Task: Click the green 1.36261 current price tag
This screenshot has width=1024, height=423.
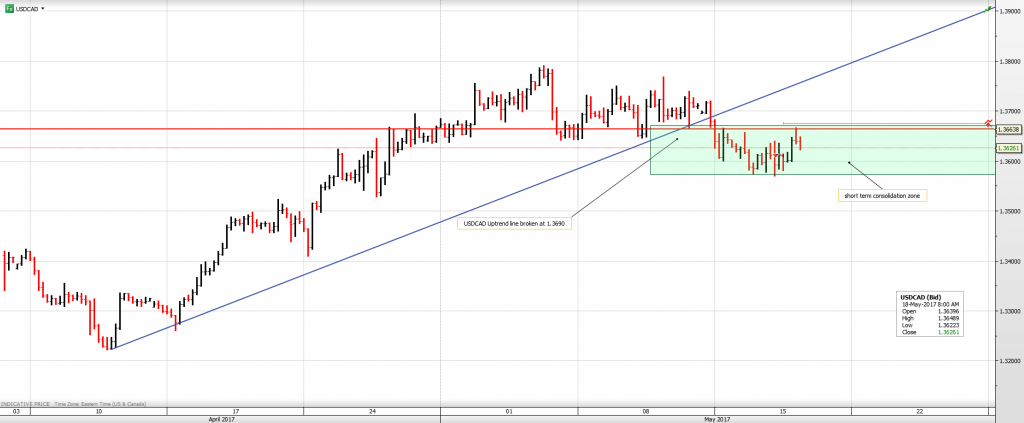Action: click(x=1008, y=148)
